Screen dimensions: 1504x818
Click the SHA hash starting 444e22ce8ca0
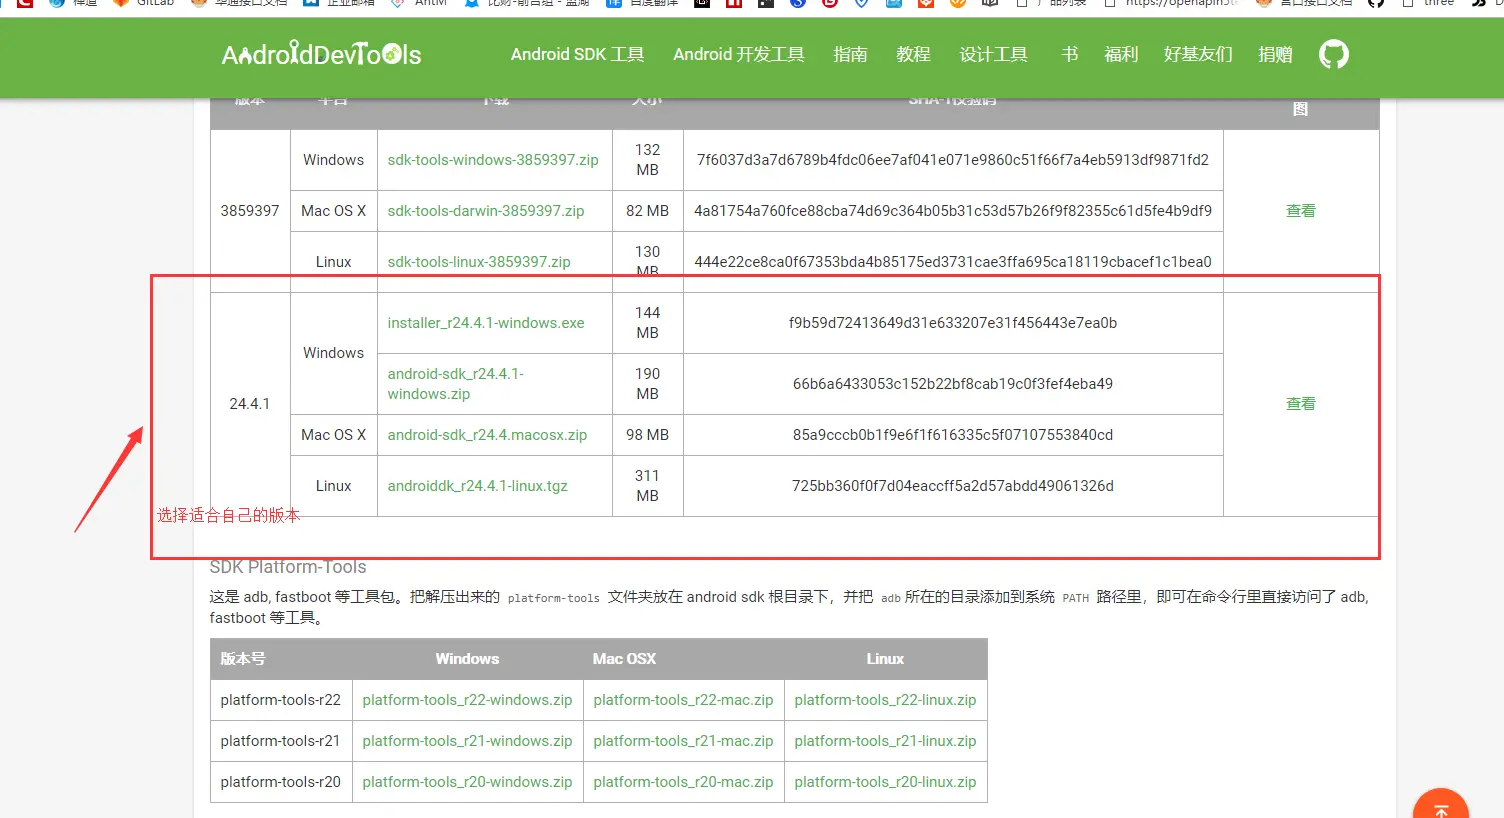click(x=953, y=262)
